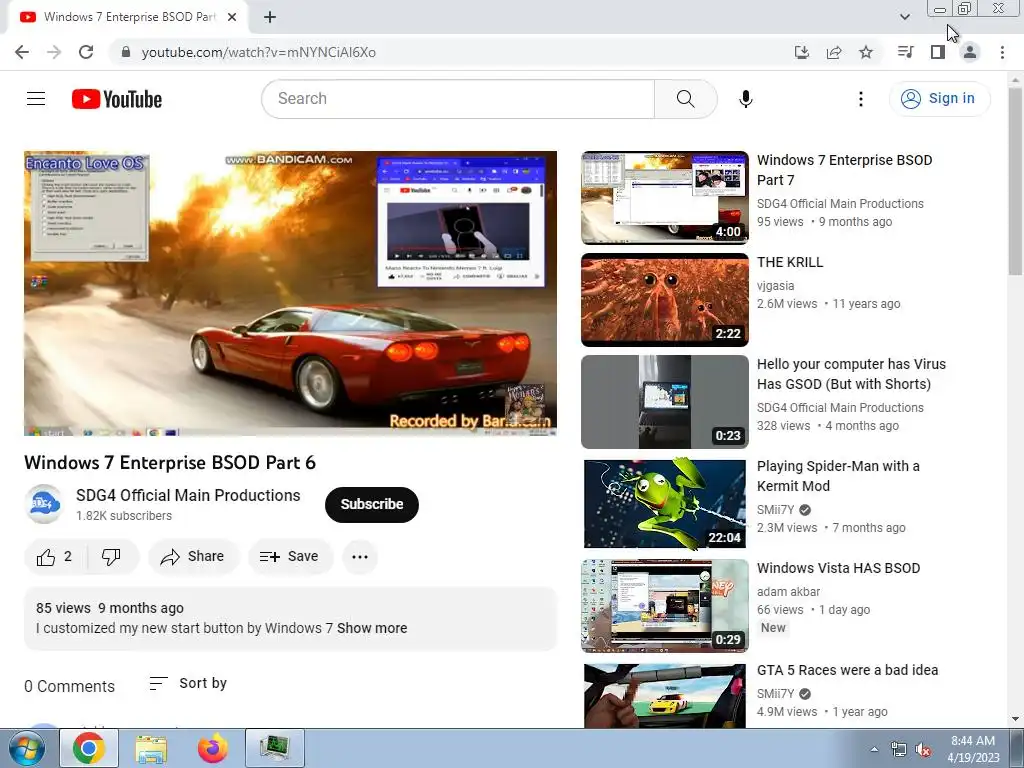Open SDG4 Official Main Productions channel avatar
The width and height of the screenshot is (1024, 768).
tap(44, 504)
